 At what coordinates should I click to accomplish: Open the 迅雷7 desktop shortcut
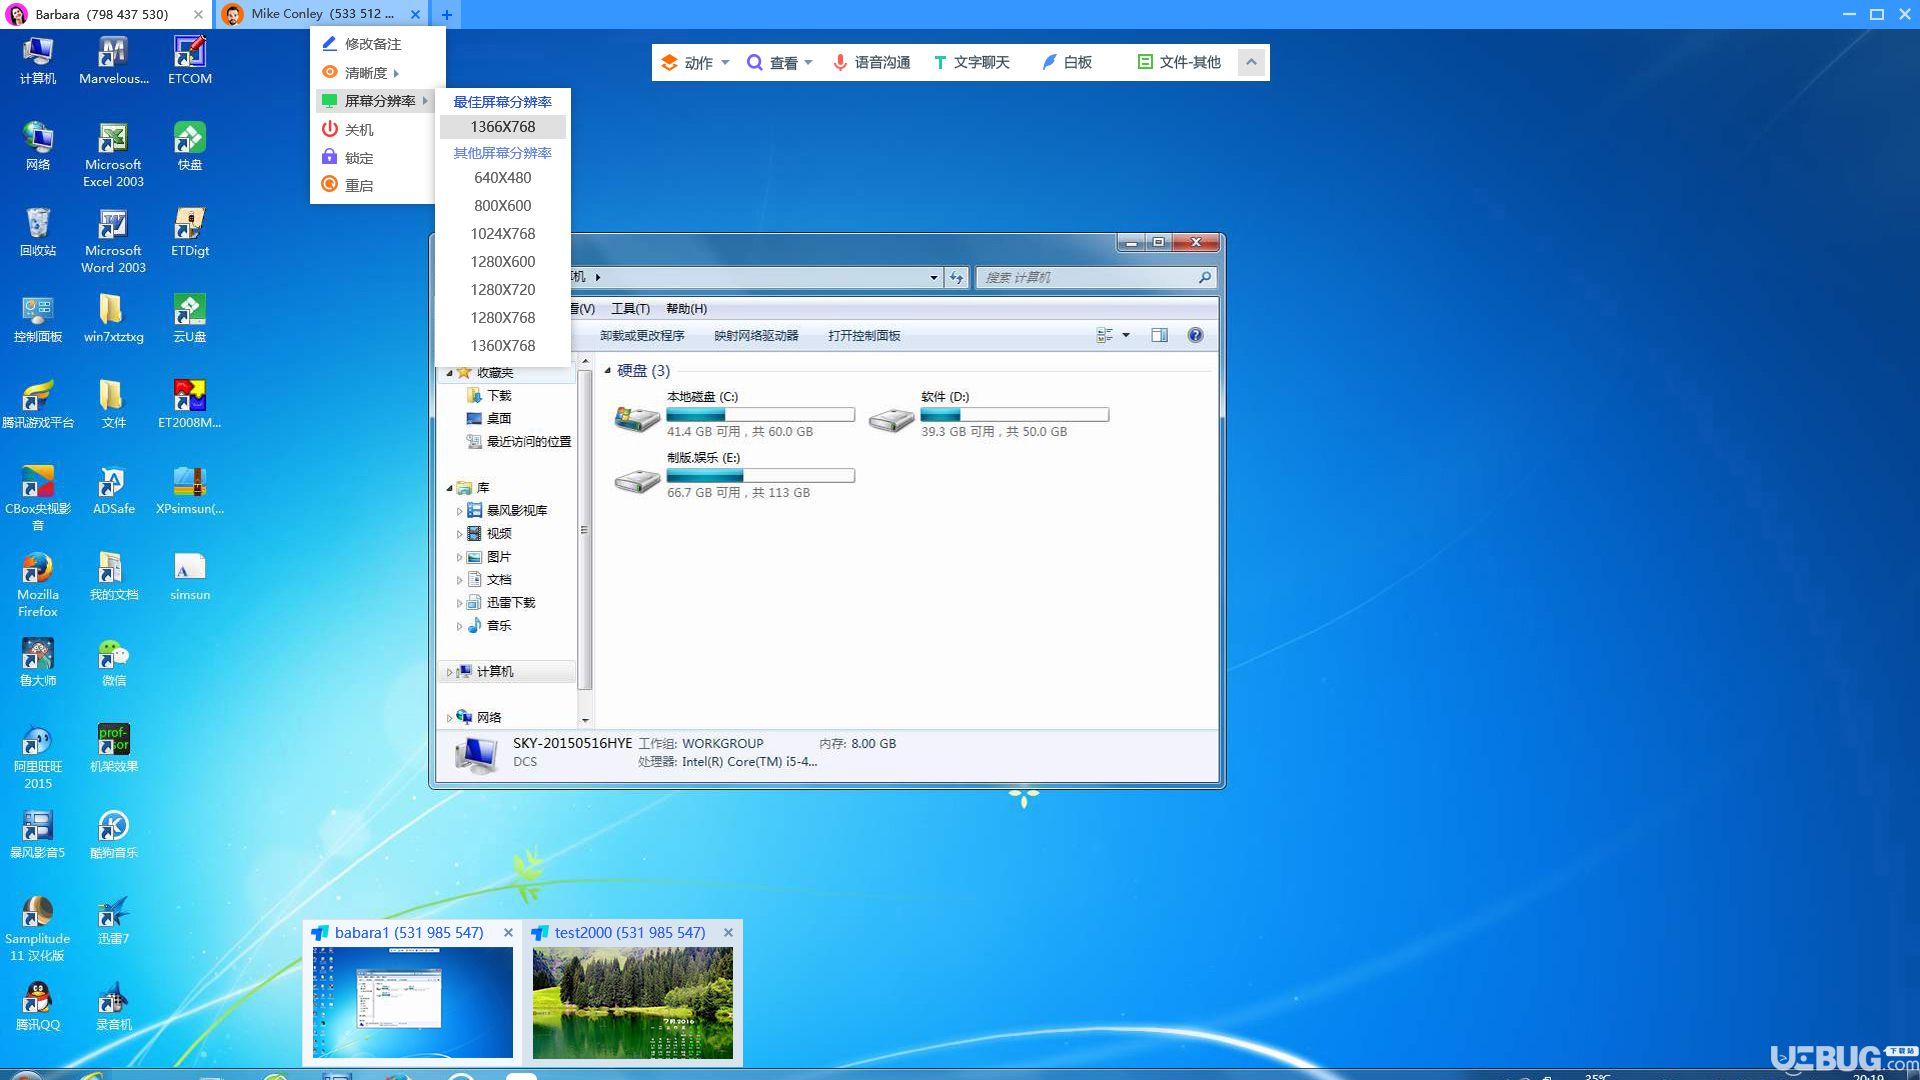click(114, 920)
